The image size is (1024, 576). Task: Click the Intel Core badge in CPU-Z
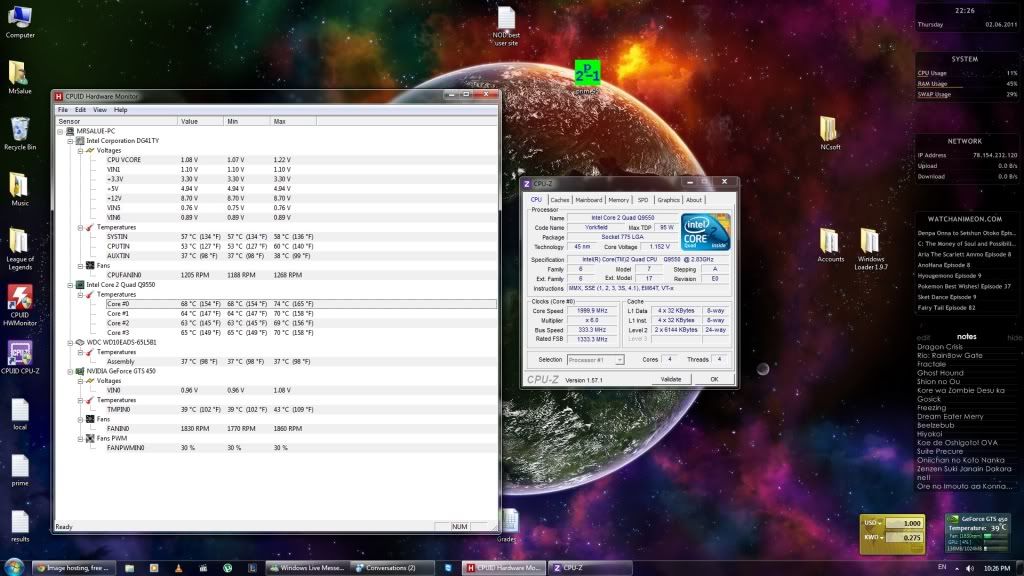[705, 232]
